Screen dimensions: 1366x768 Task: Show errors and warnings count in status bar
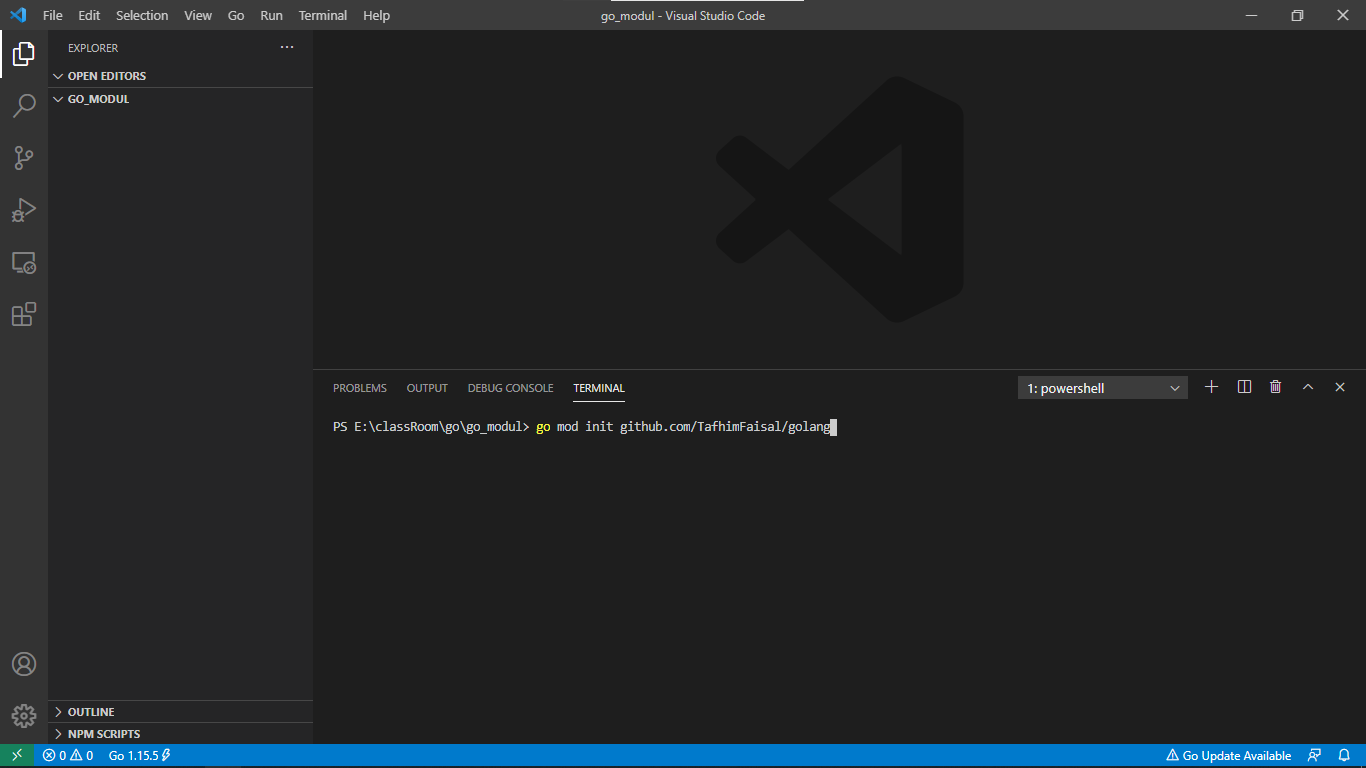(68, 756)
